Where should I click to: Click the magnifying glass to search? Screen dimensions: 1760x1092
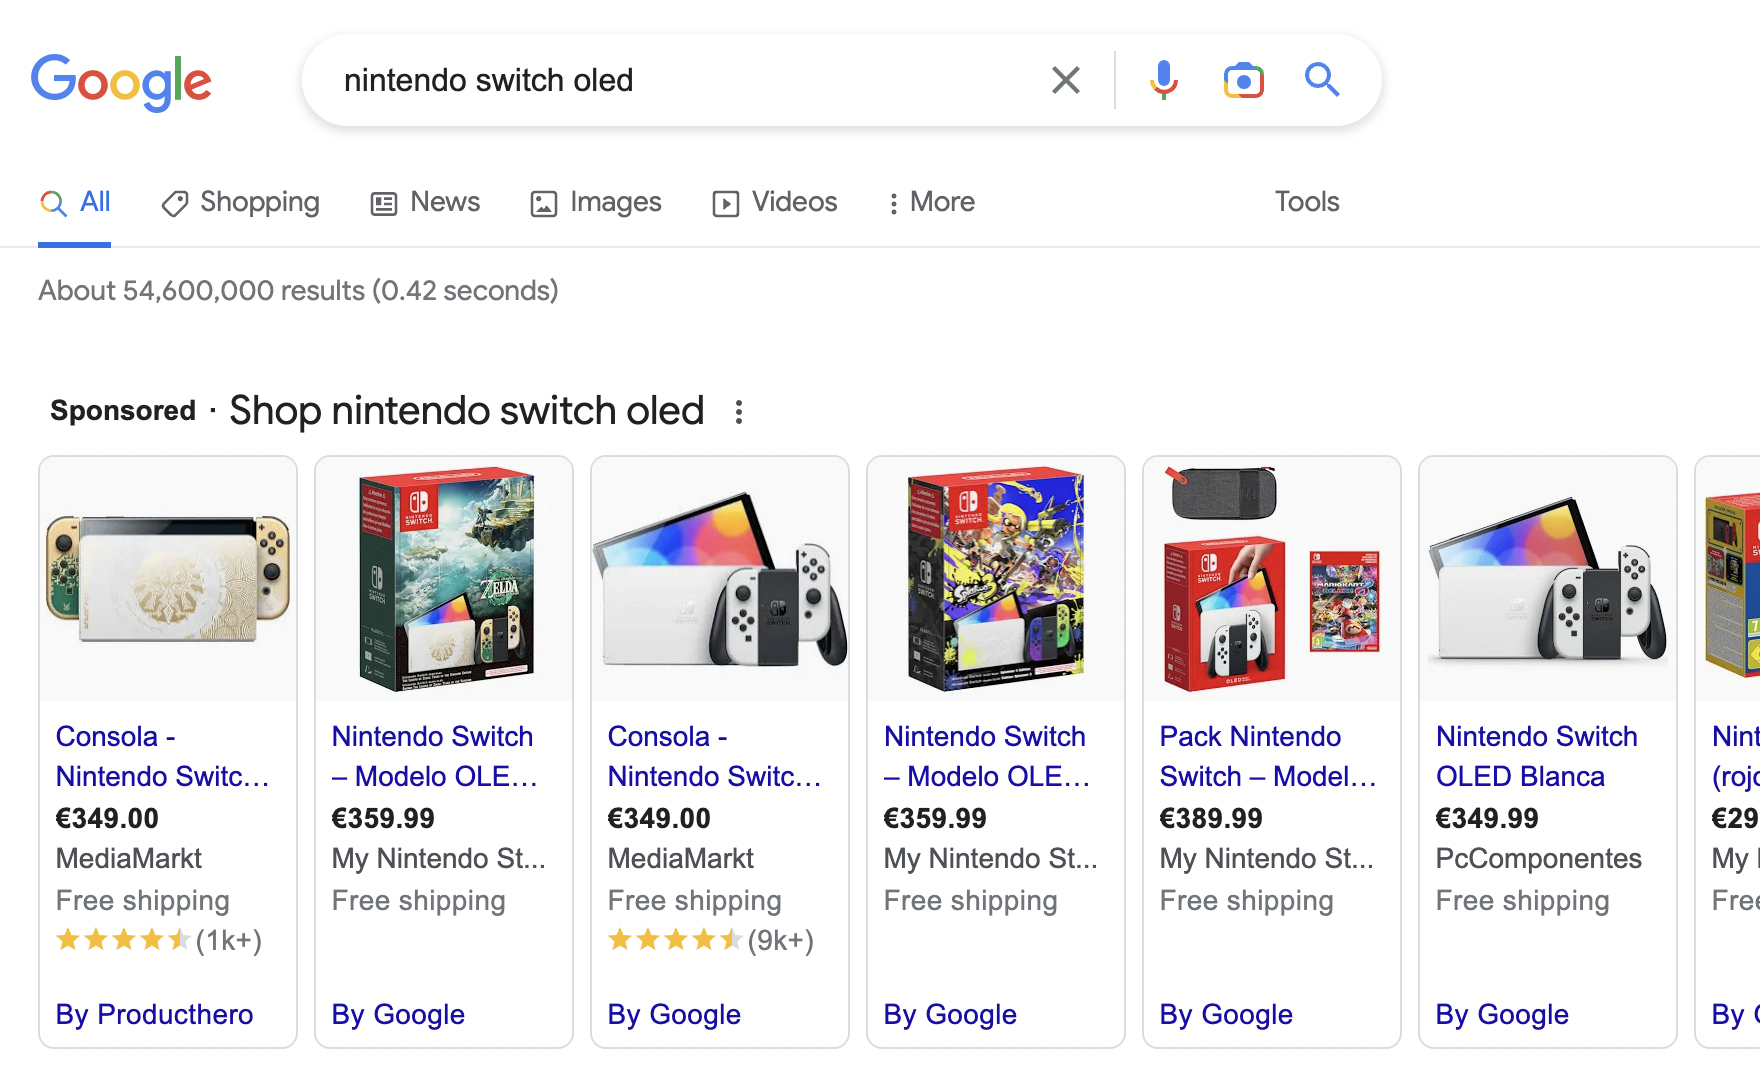click(1321, 80)
